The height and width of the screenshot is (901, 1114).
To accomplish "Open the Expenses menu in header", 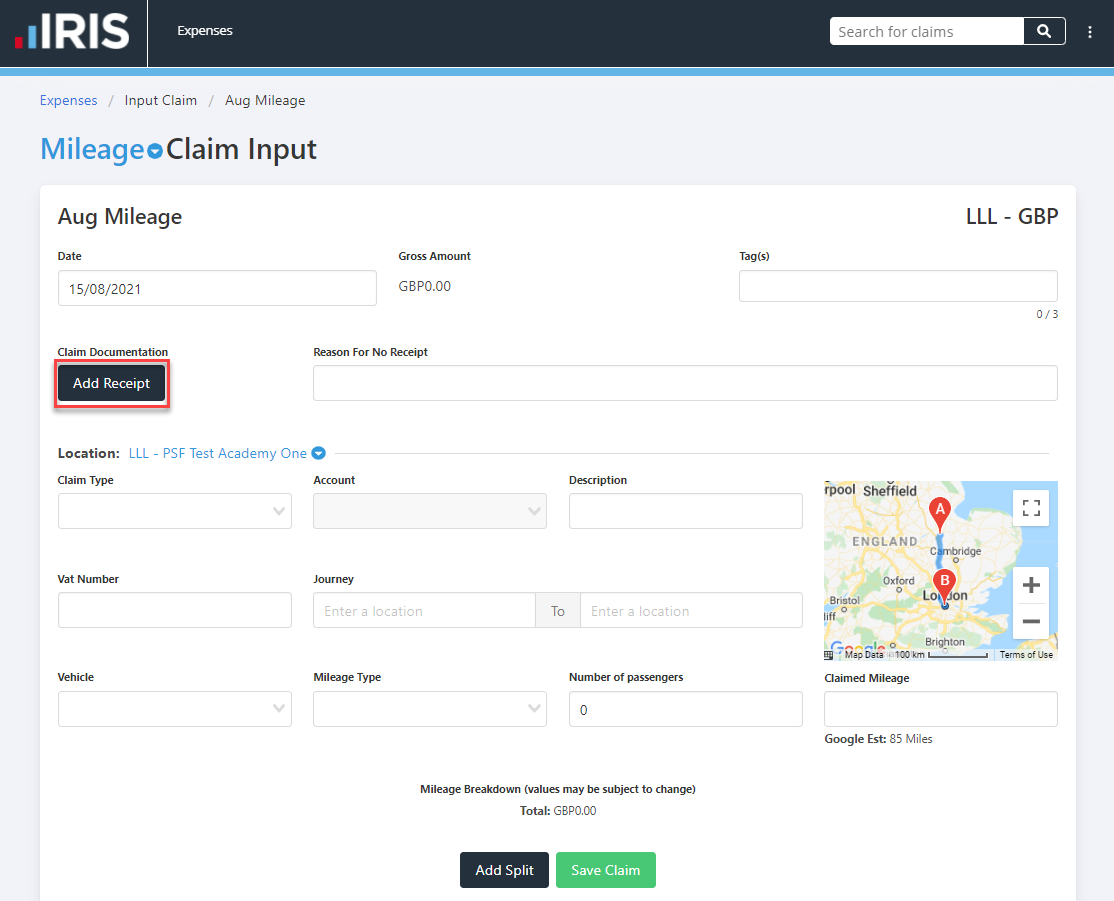I will (205, 31).
